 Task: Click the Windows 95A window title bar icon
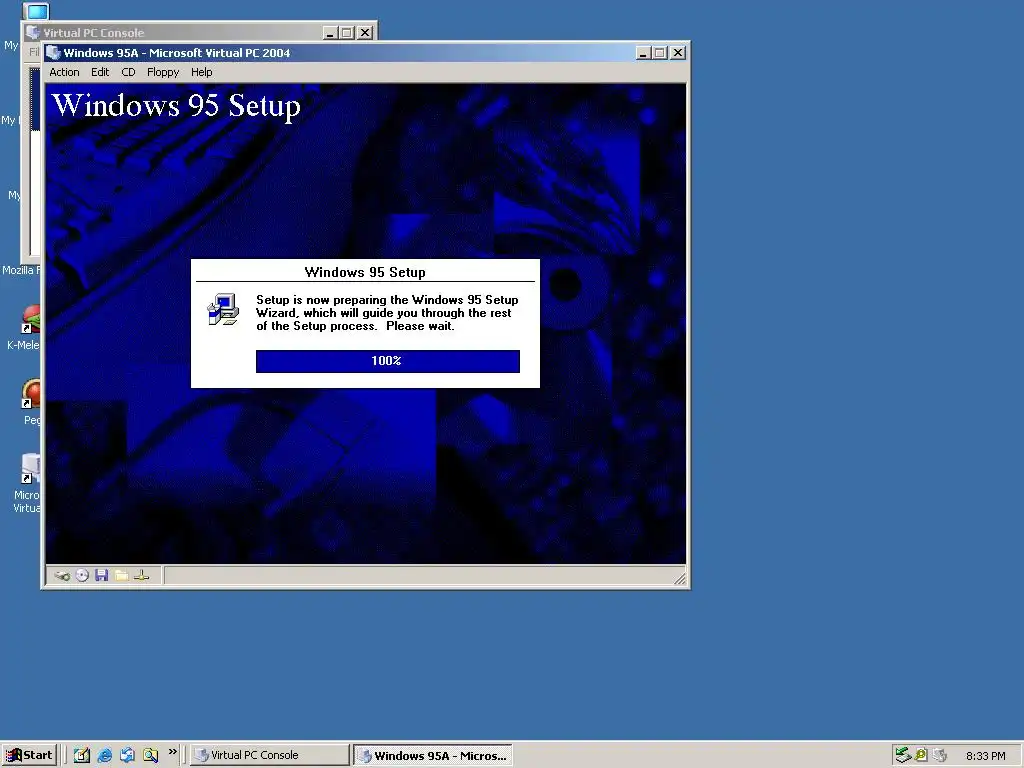click(x=54, y=53)
